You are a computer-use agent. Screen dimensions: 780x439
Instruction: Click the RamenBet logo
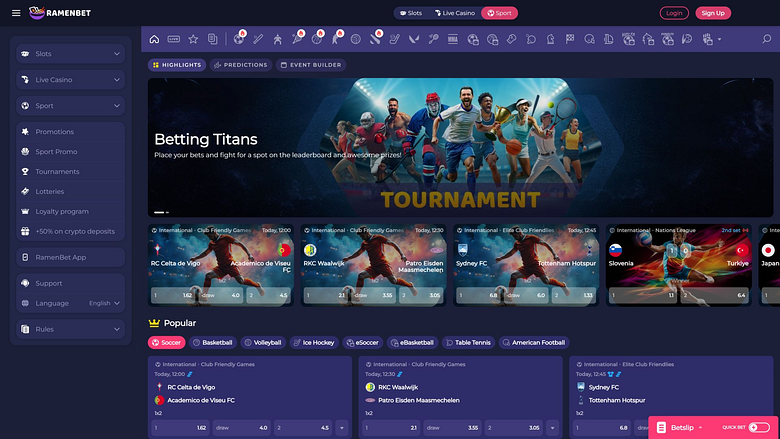60,13
